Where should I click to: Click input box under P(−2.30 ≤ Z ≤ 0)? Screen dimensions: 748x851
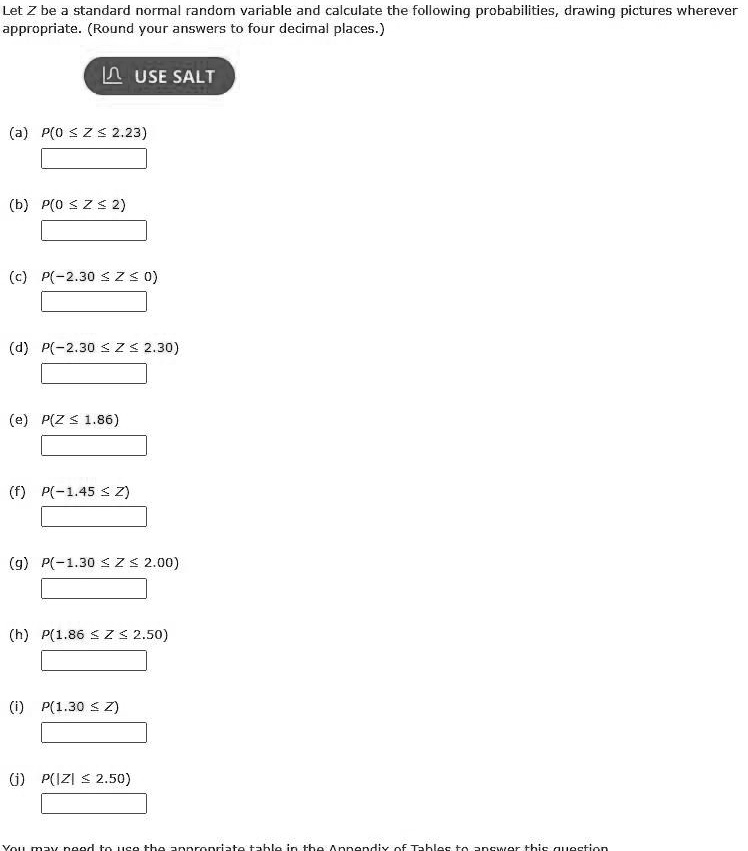pyautogui.click(x=94, y=302)
